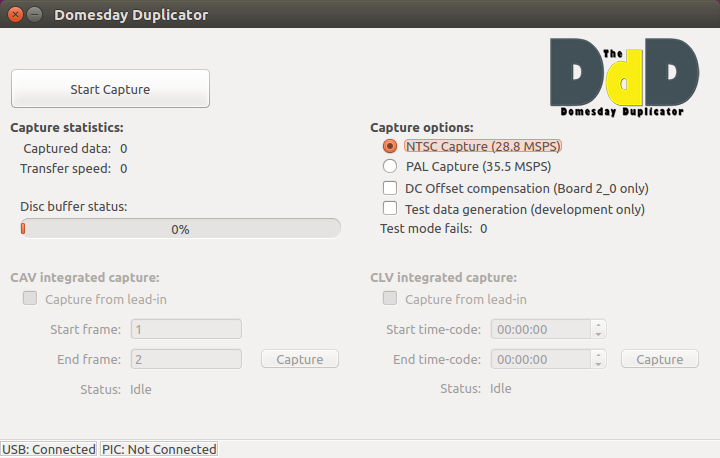Select NTSC Capture (28.8 MSPS) radio button
Screen dimensions: 720x458
(390, 146)
